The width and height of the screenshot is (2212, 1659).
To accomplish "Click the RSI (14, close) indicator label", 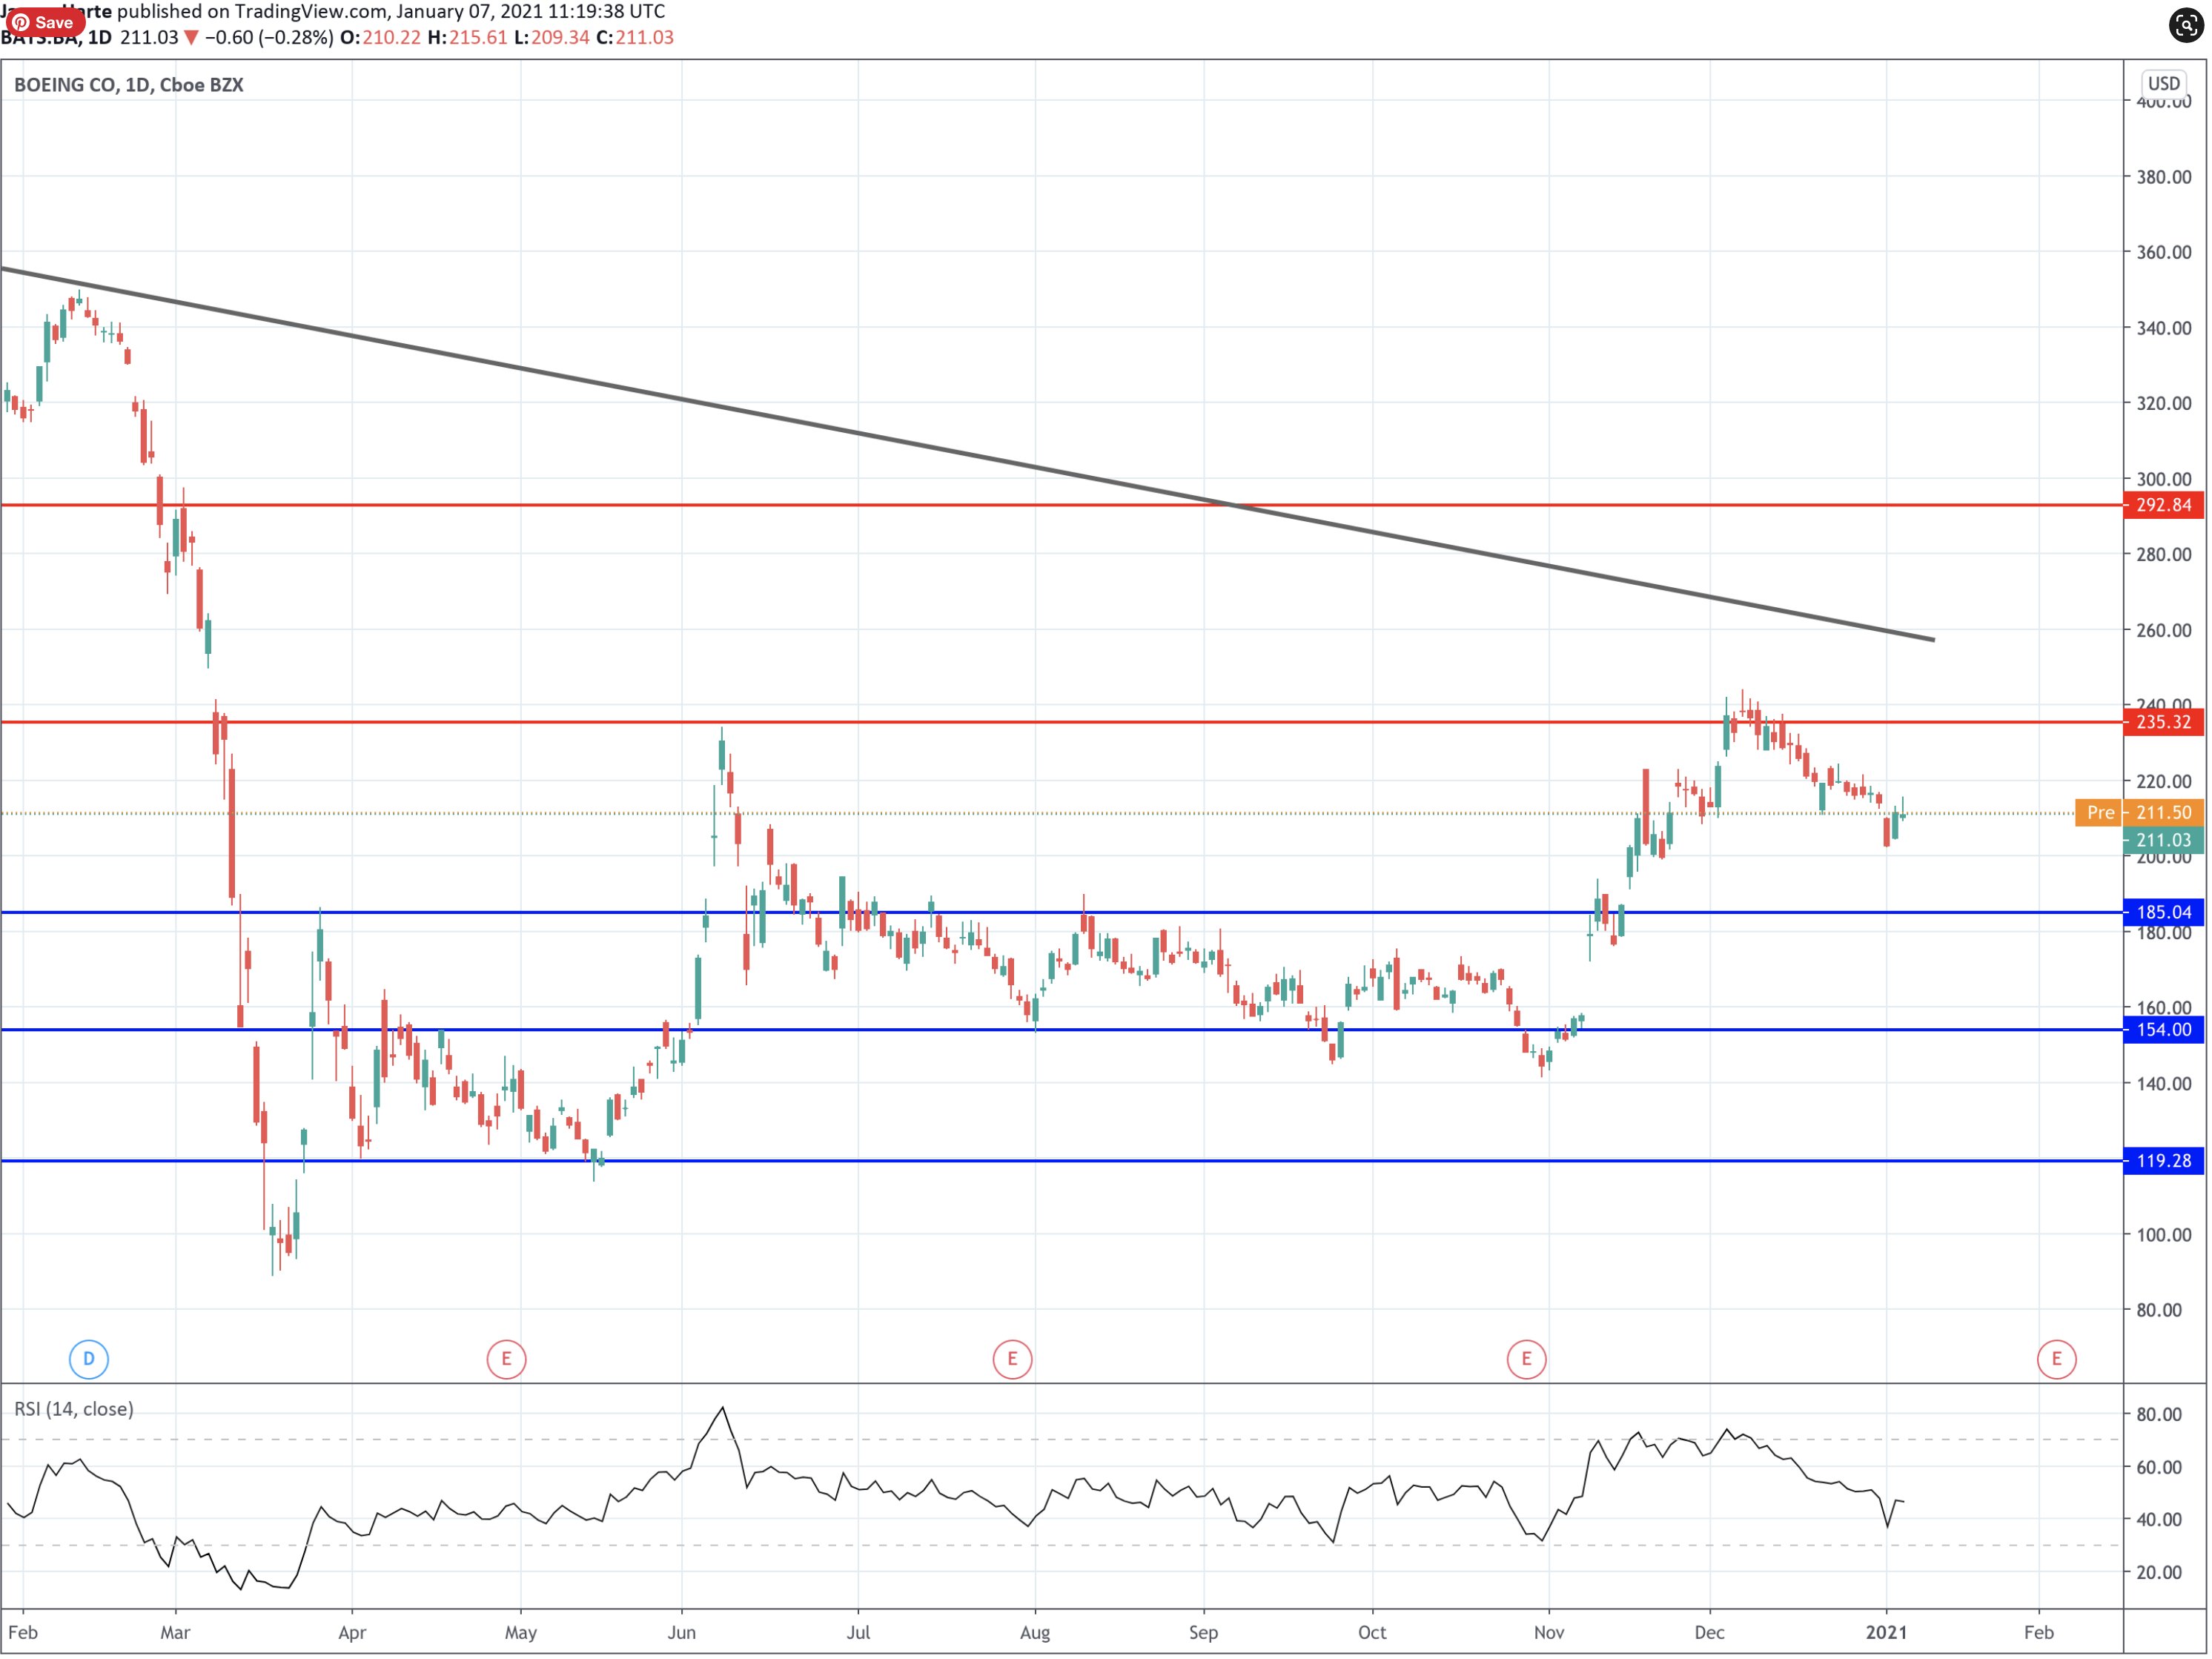I will click(x=74, y=1409).
